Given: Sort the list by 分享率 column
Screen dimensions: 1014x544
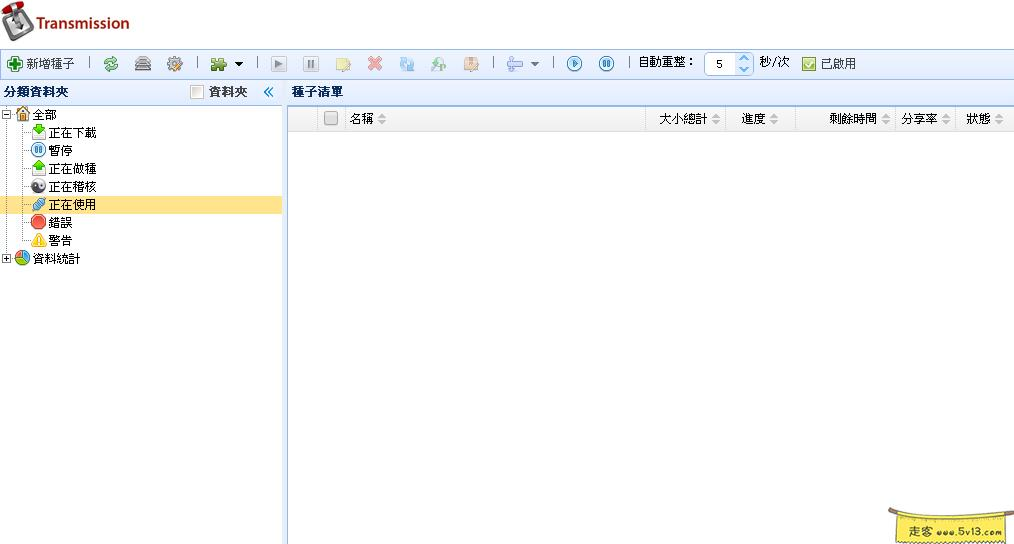Looking at the screenshot, I should pyautogui.click(x=925, y=119).
